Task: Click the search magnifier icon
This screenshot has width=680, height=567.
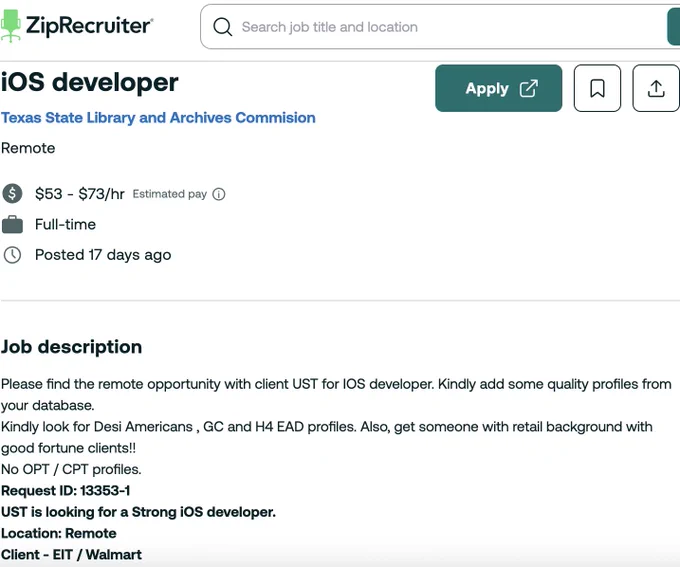Action: (223, 27)
